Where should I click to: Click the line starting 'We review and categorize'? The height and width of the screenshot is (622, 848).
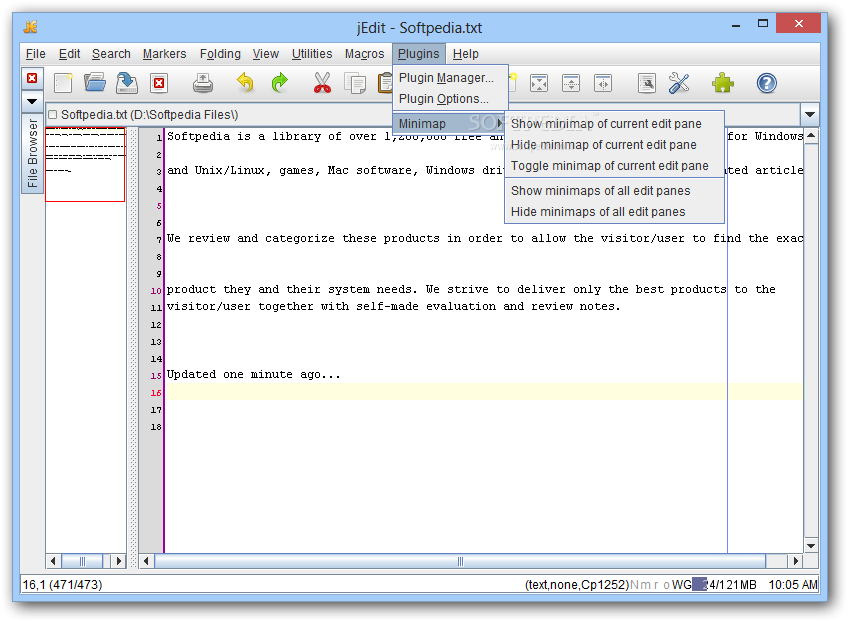pyautogui.click(x=484, y=239)
